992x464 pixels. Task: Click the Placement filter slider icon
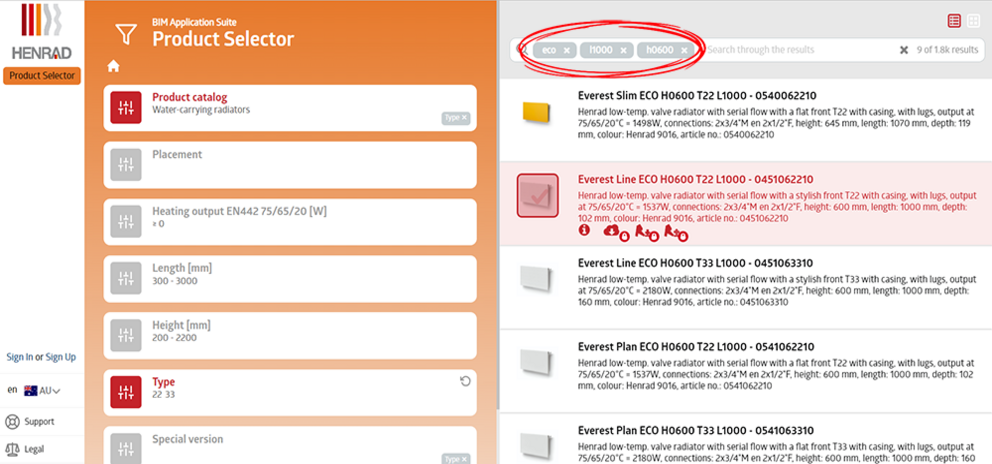(x=126, y=165)
